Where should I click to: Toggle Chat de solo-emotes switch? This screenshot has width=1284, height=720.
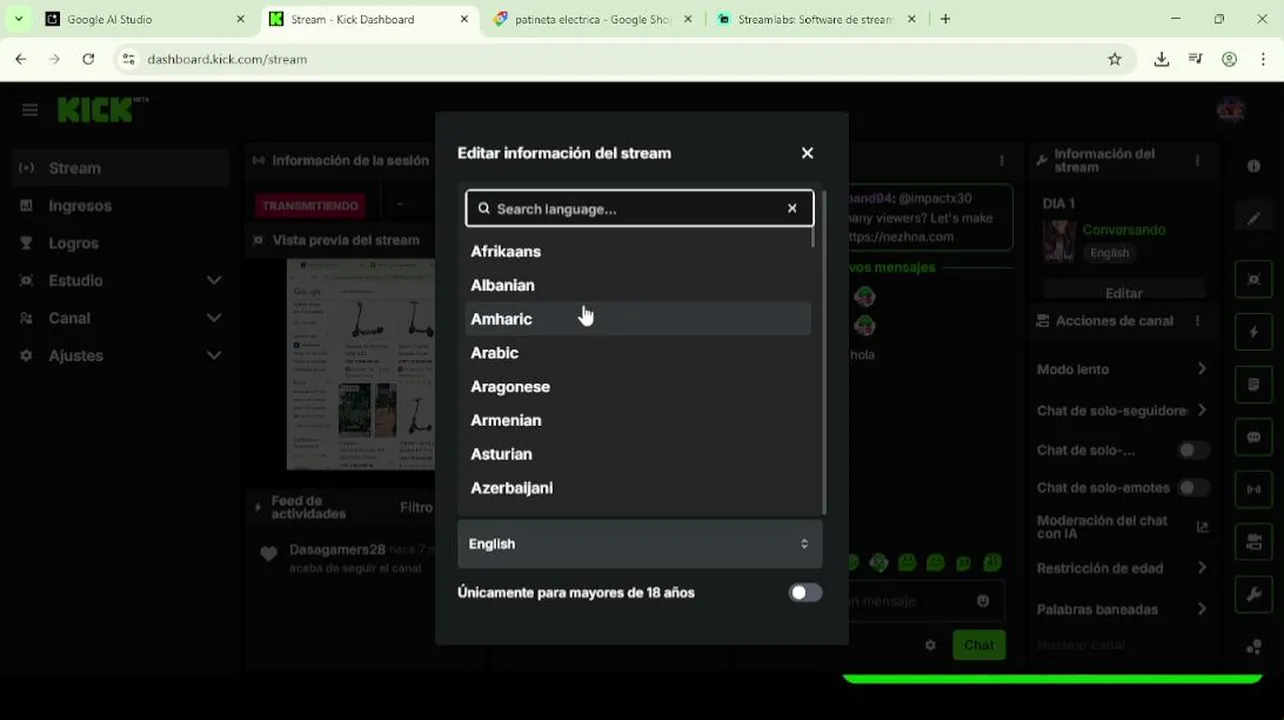[x=1192, y=488]
